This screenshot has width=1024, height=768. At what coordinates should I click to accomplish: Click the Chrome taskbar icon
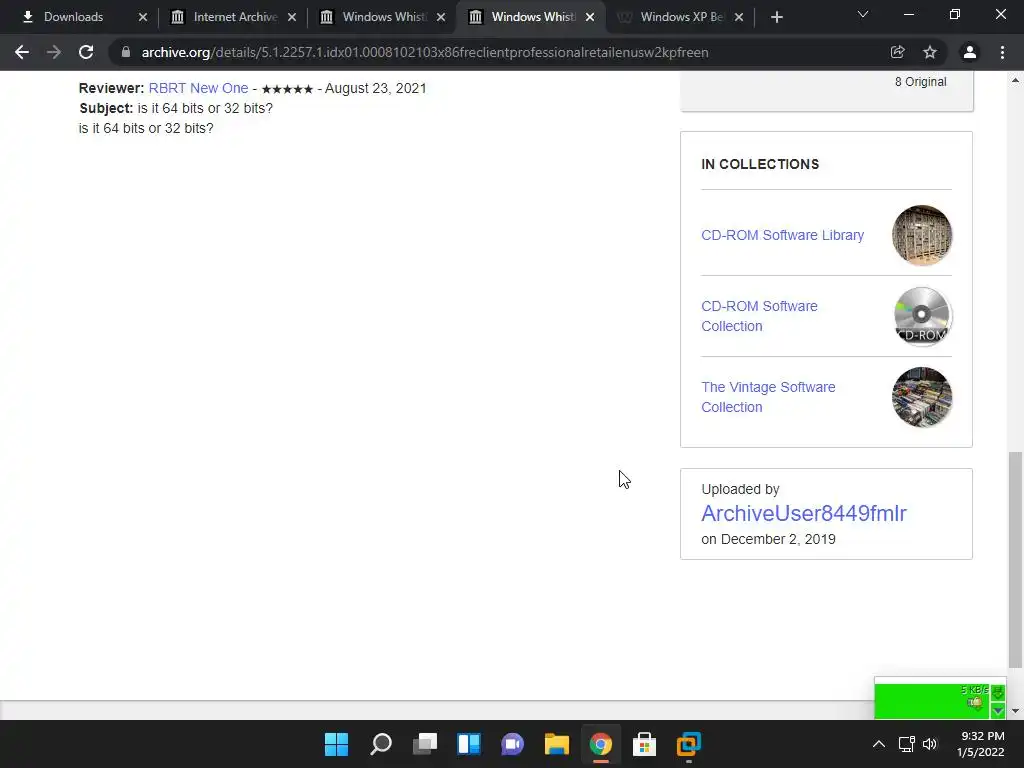pyautogui.click(x=601, y=744)
